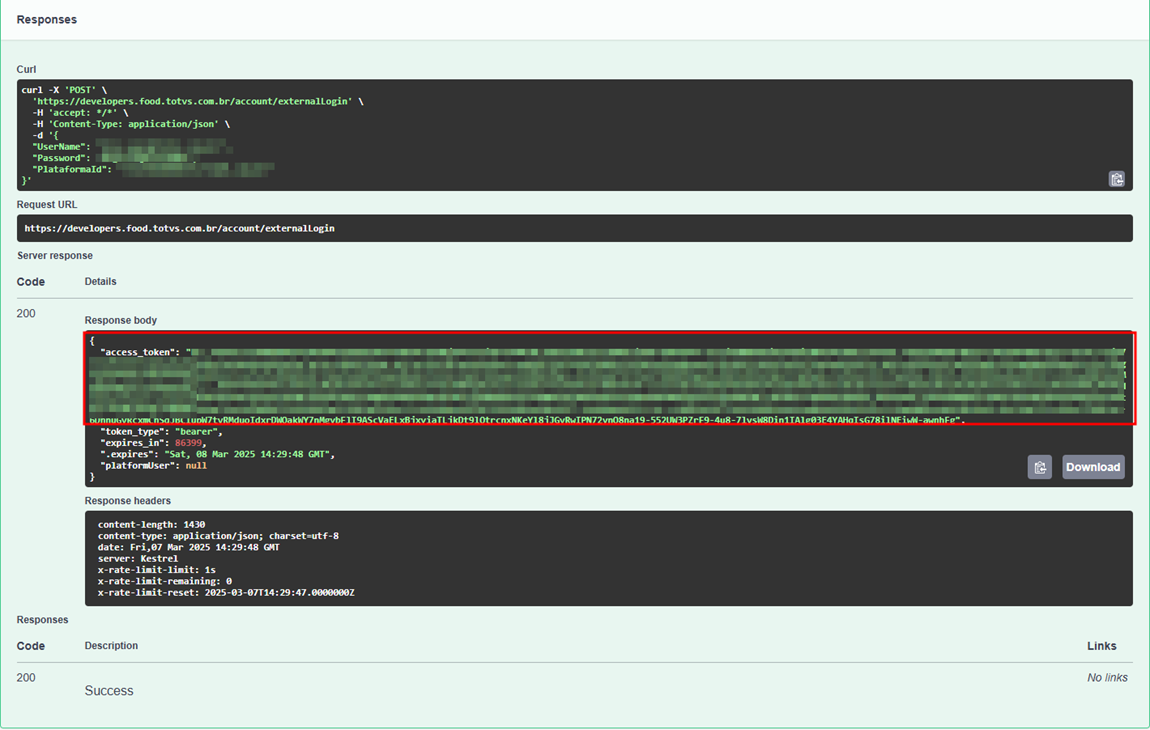
Task: Click the content-length: 1430 header
Action: pyautogui.click(x=151, y=525)
